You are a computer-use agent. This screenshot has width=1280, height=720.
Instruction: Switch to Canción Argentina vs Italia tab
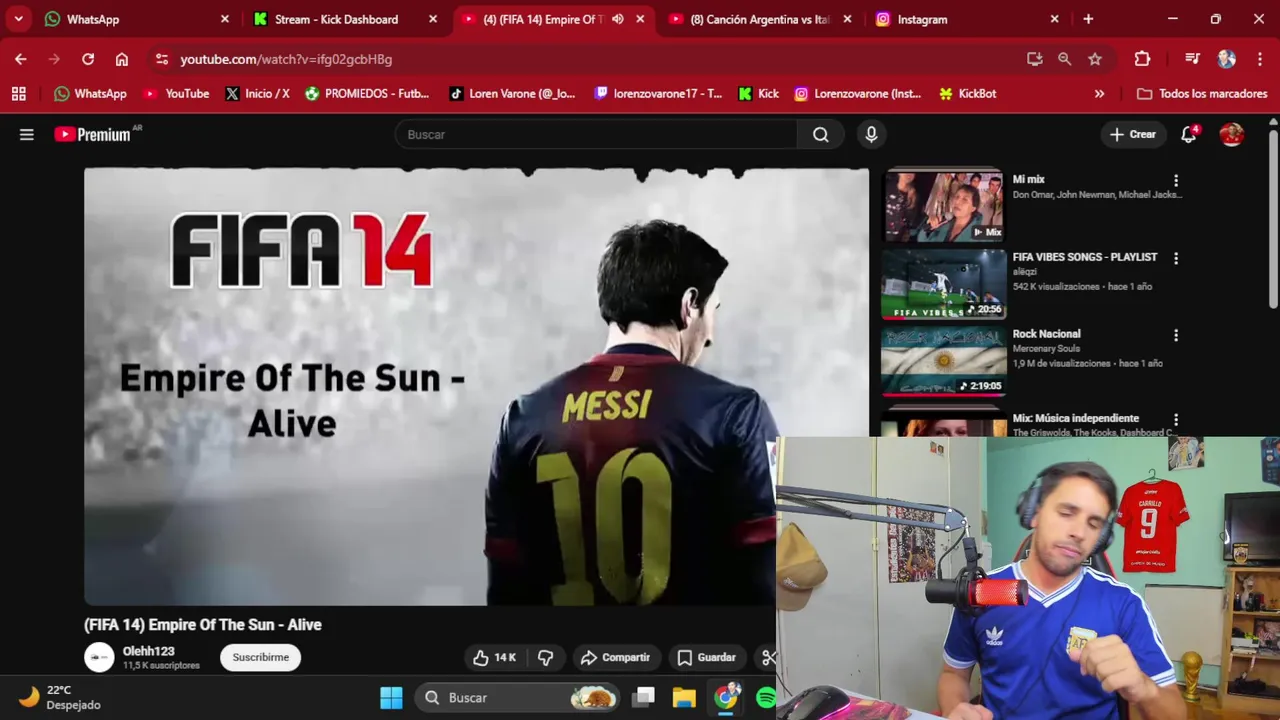pos(760,19)
